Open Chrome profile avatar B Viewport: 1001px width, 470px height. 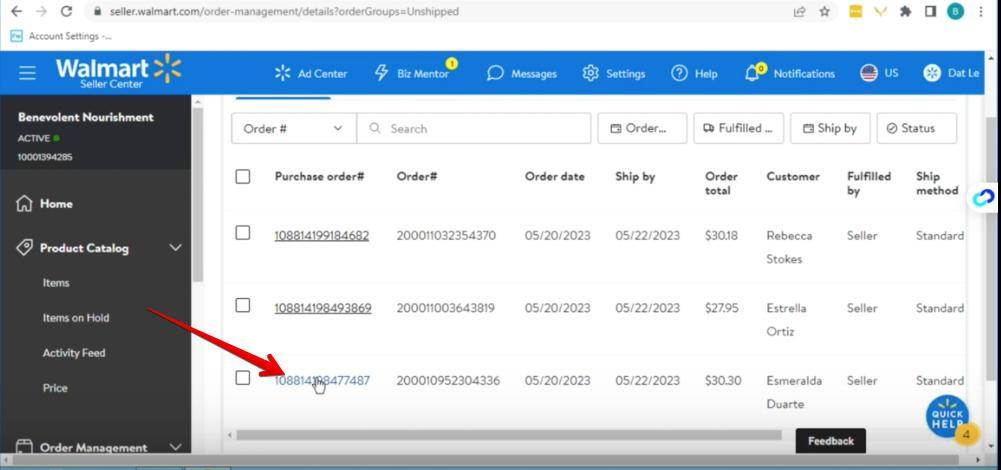(x=955, y=11)
